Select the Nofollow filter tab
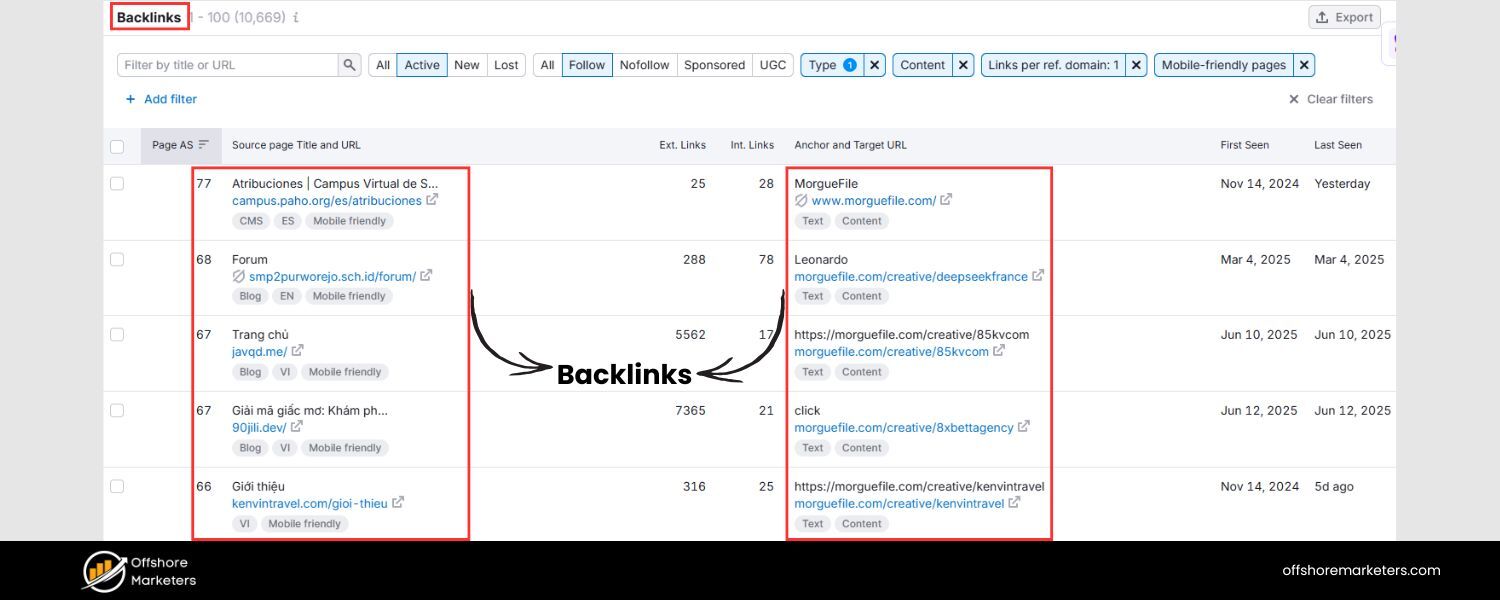Viewport: 1500px width, 600px height. (x=644, y=64)
